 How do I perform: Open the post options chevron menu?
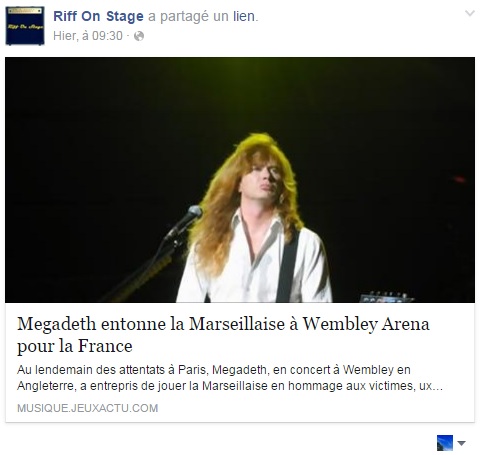(470, 13)
